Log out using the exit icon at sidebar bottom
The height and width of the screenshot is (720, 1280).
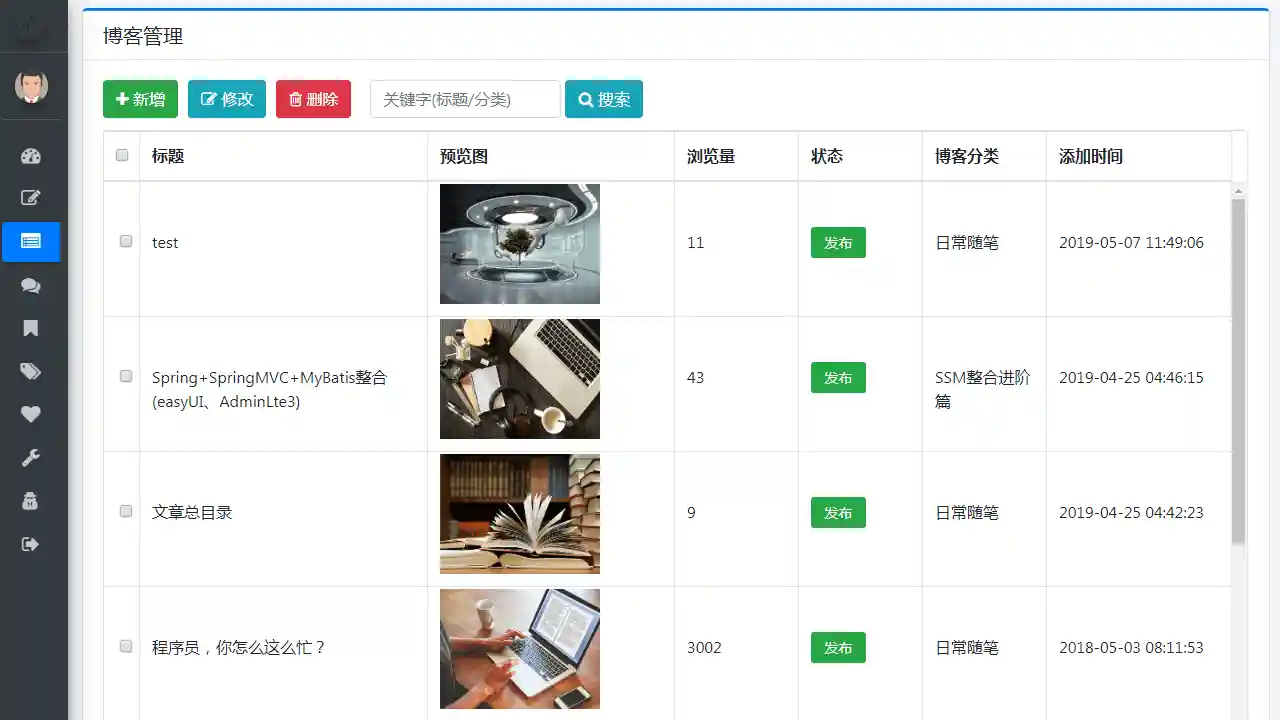pos(30,543)
